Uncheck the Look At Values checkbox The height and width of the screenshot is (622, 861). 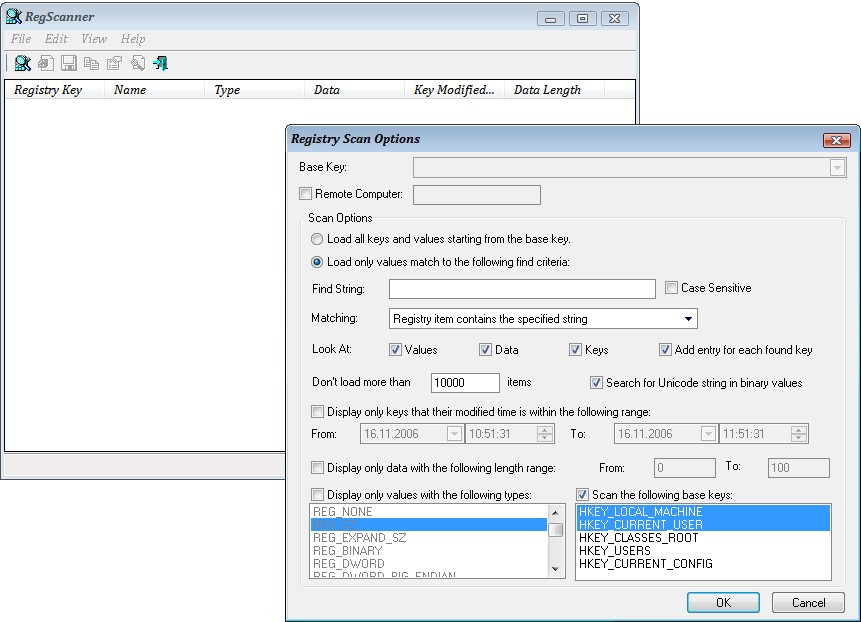(395, 350)
